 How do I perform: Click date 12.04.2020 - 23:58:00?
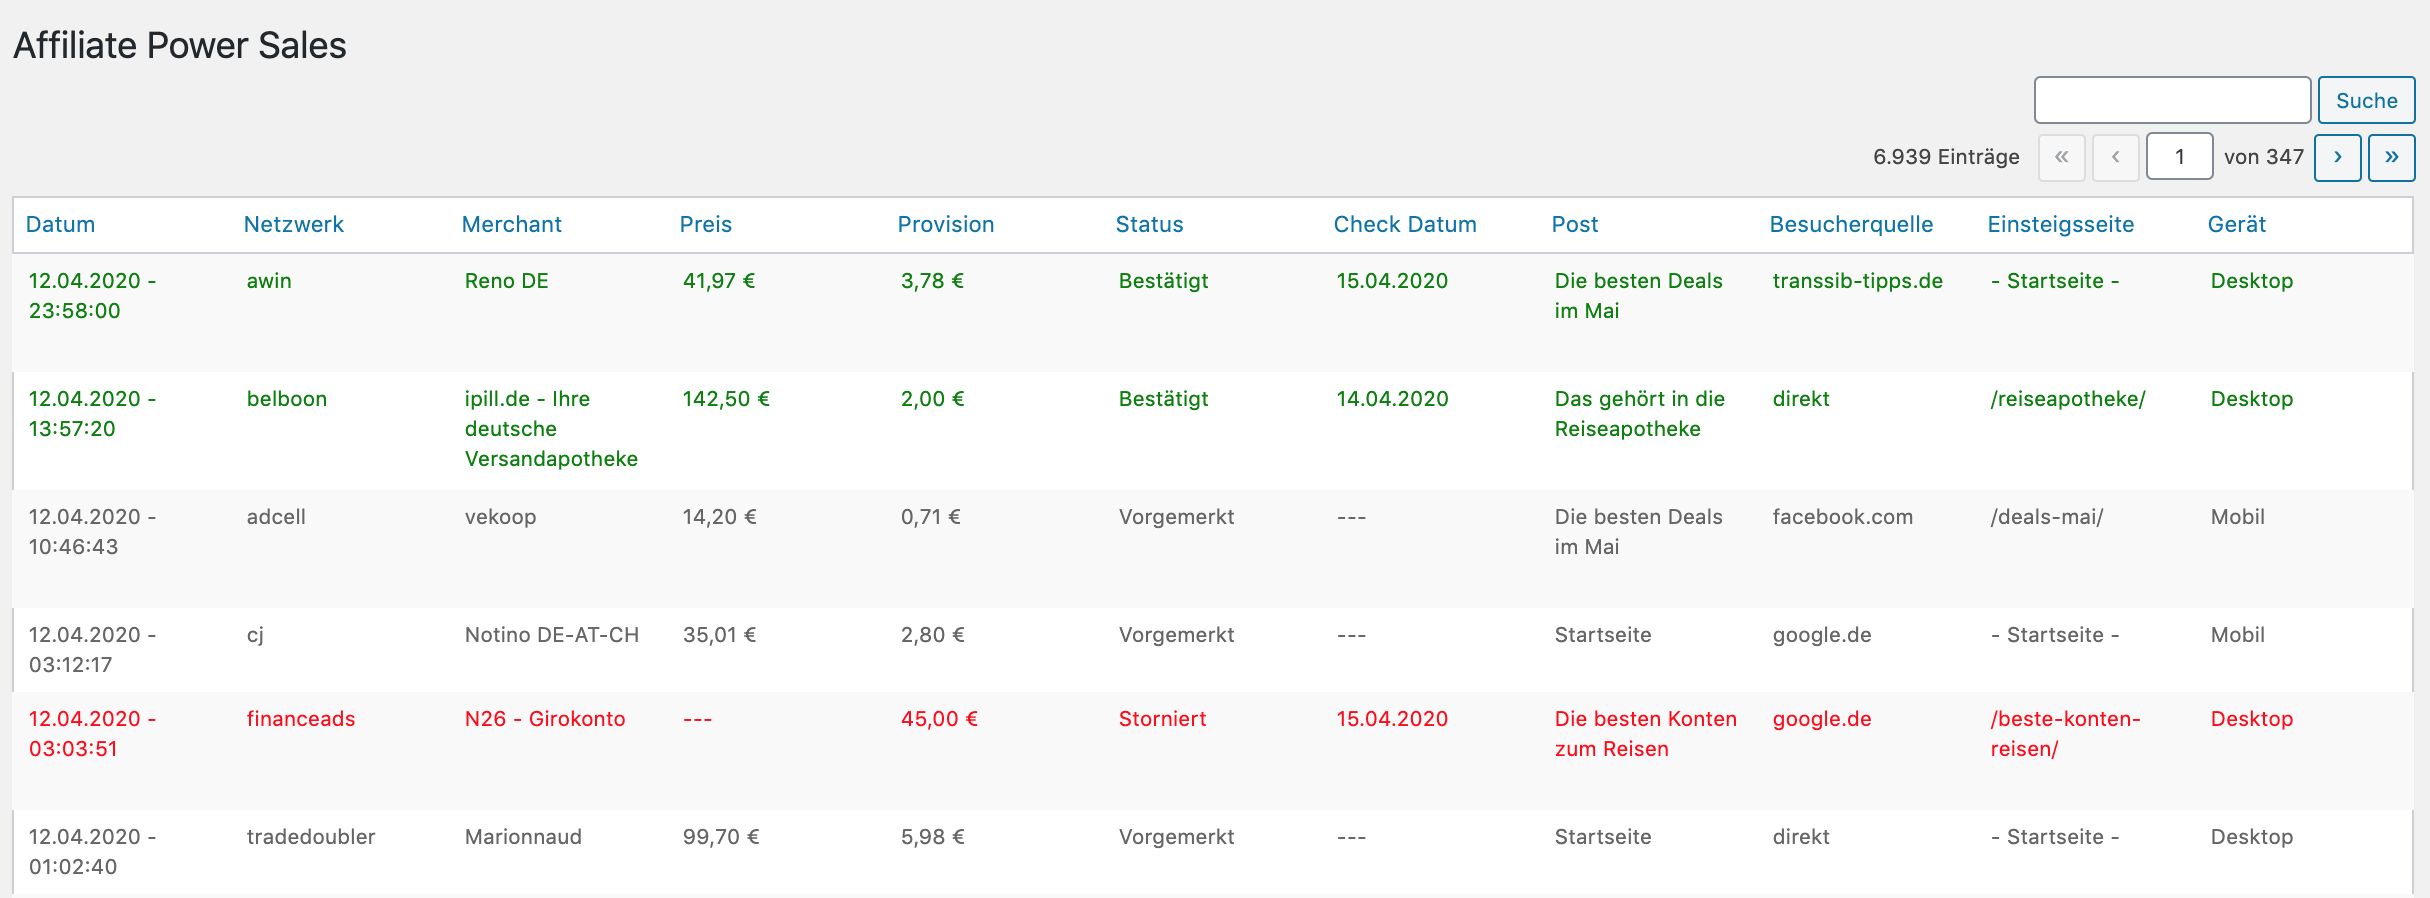coord(92,296)
